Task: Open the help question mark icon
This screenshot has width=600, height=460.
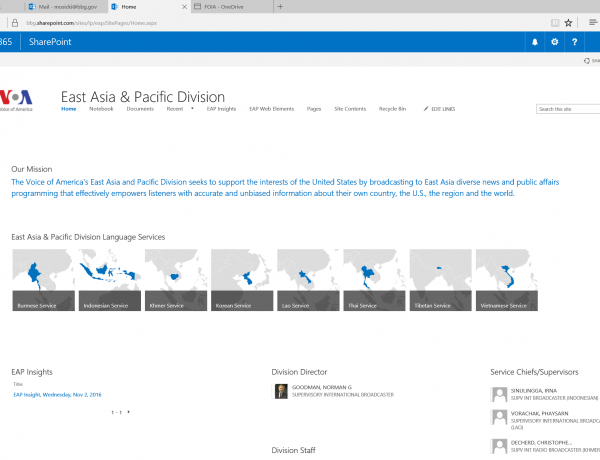Action: click(x=574, y=42)
